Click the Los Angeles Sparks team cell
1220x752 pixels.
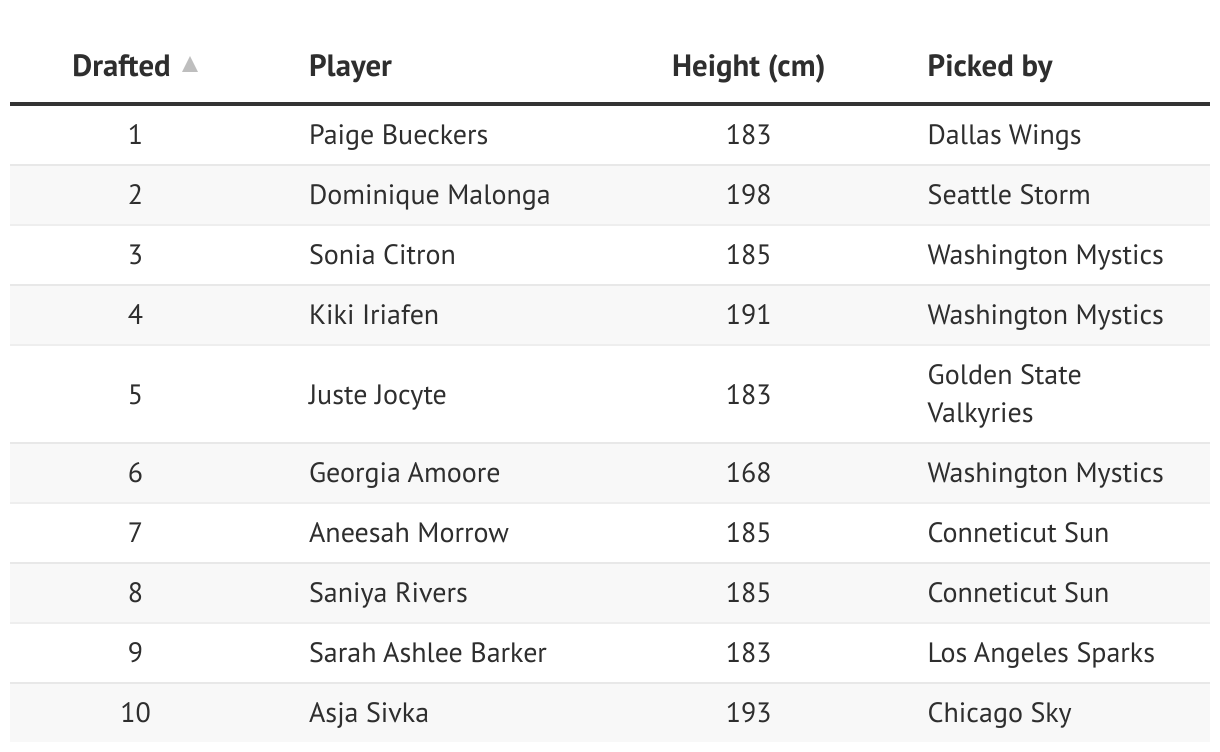pos(1040,653)
